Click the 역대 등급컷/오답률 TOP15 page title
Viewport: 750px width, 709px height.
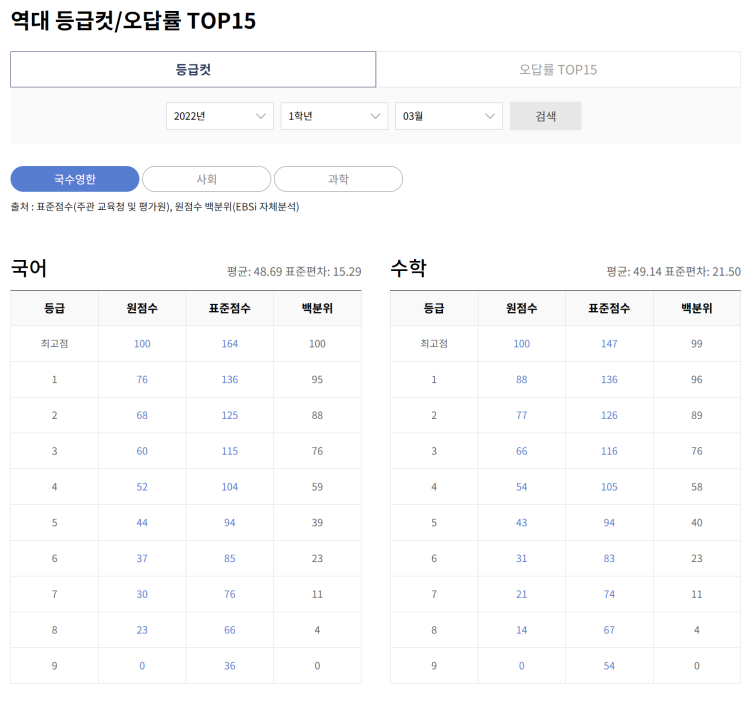[x=133, y=21]
